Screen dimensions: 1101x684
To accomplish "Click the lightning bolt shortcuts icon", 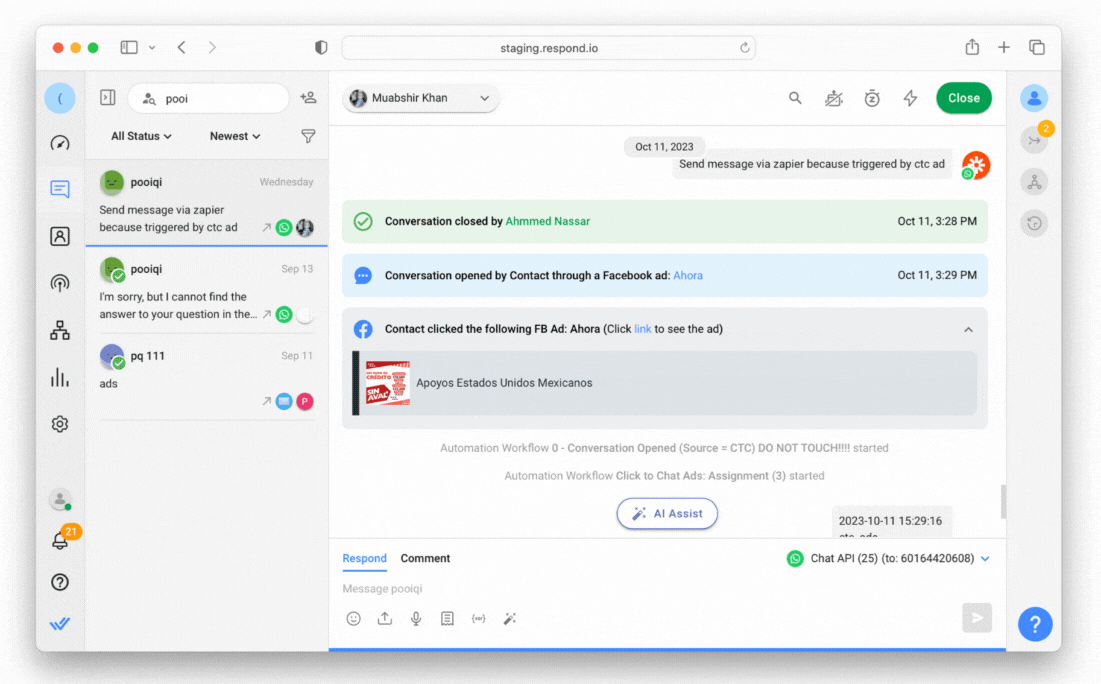I will 910,98.
